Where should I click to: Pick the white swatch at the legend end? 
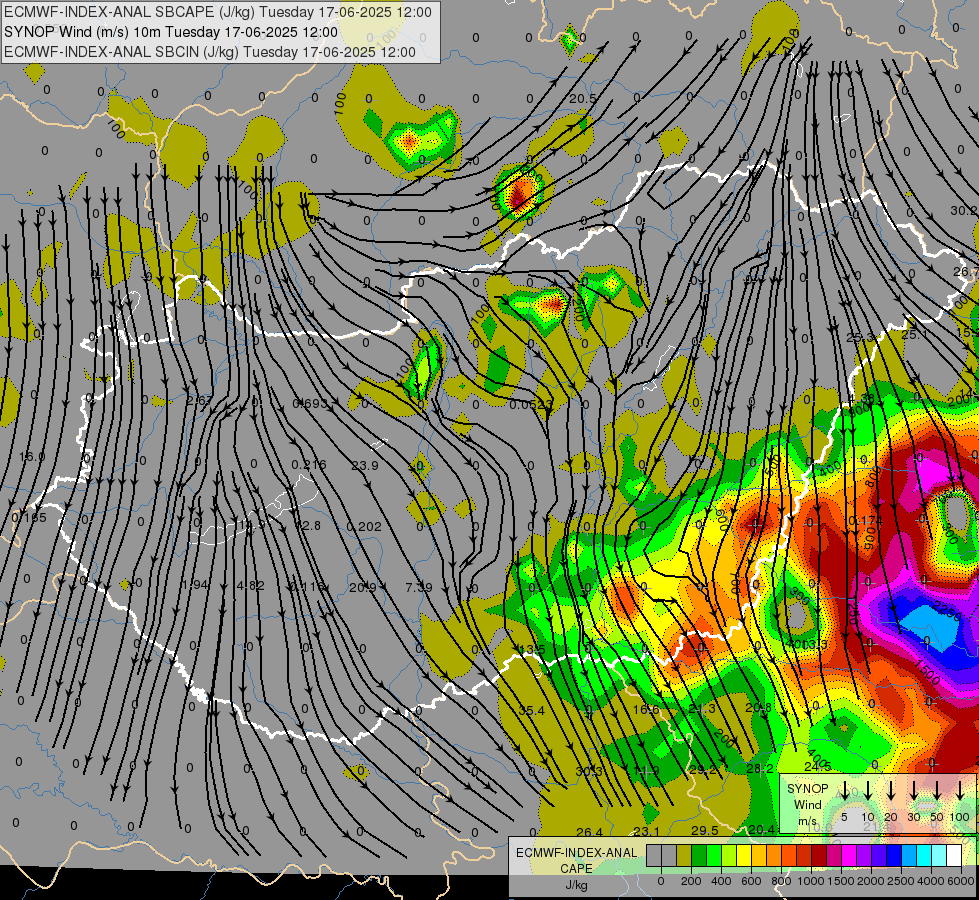(953, 855)
